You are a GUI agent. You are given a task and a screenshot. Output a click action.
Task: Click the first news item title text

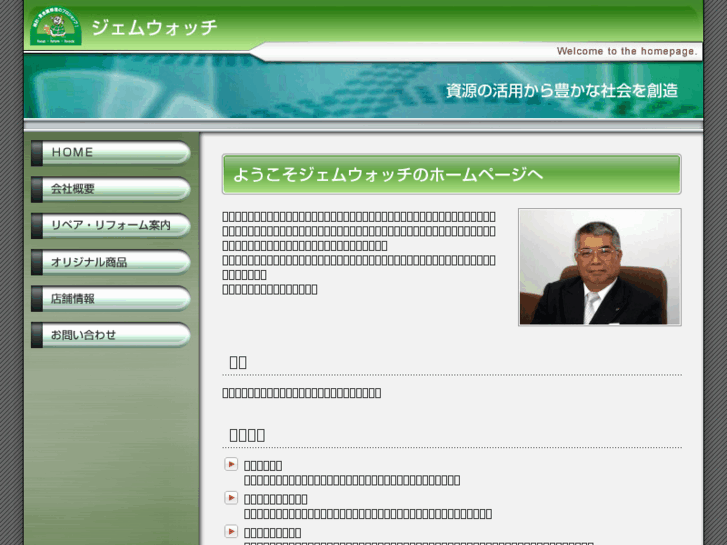(x=263, y=465)
